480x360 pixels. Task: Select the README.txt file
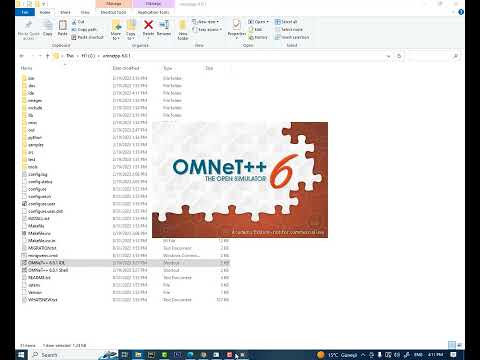pos(39,277)
